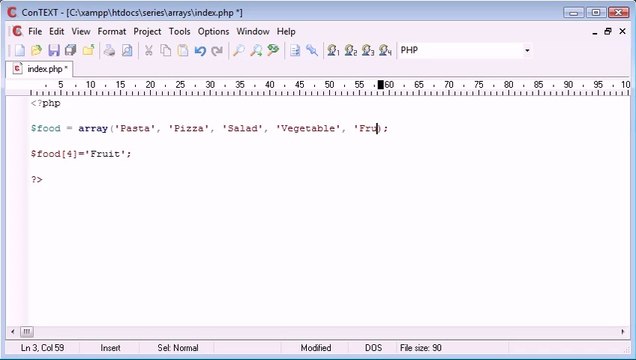Click the Save All files icon
Image resolution: width=636 pixels, height=360 pixels.
[x=71, y=50]
